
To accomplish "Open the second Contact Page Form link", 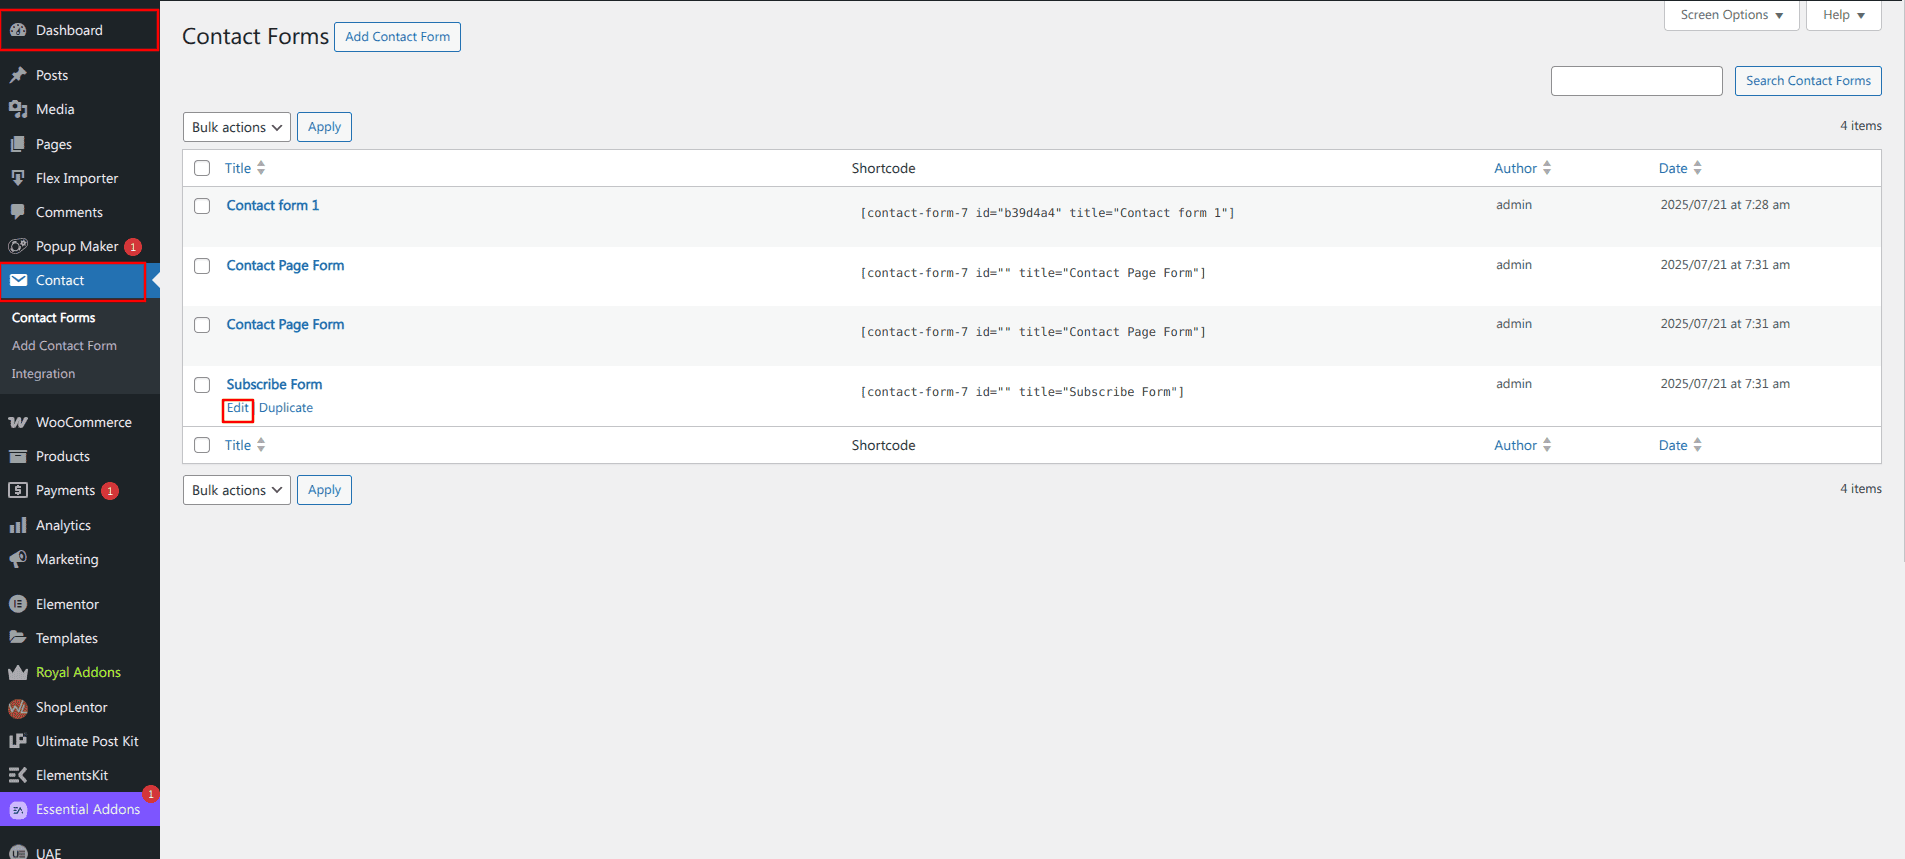I will tap(285, 324).
